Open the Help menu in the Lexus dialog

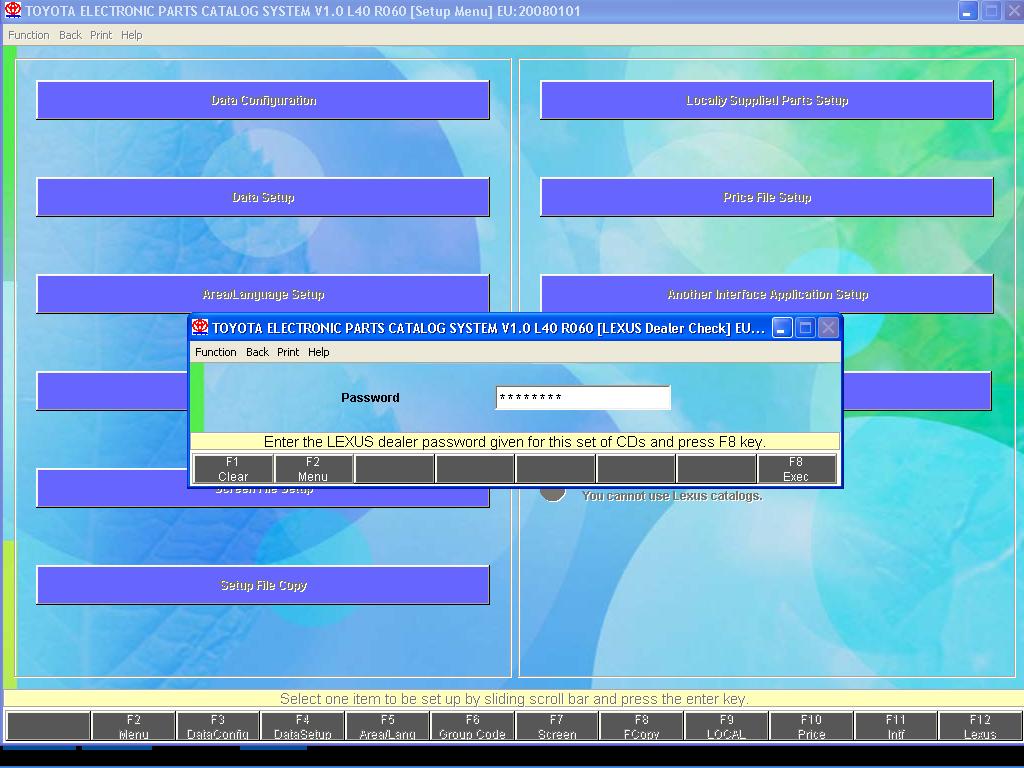tap(318, 352)
